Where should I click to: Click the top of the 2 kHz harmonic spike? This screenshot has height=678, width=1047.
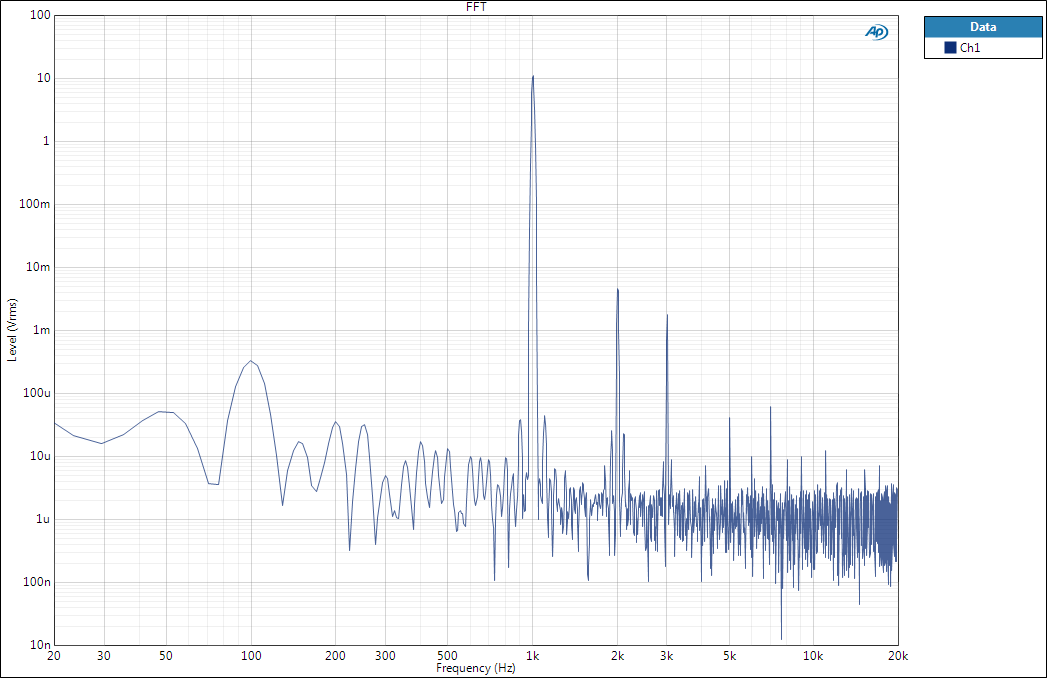click(x=617, y=289)
